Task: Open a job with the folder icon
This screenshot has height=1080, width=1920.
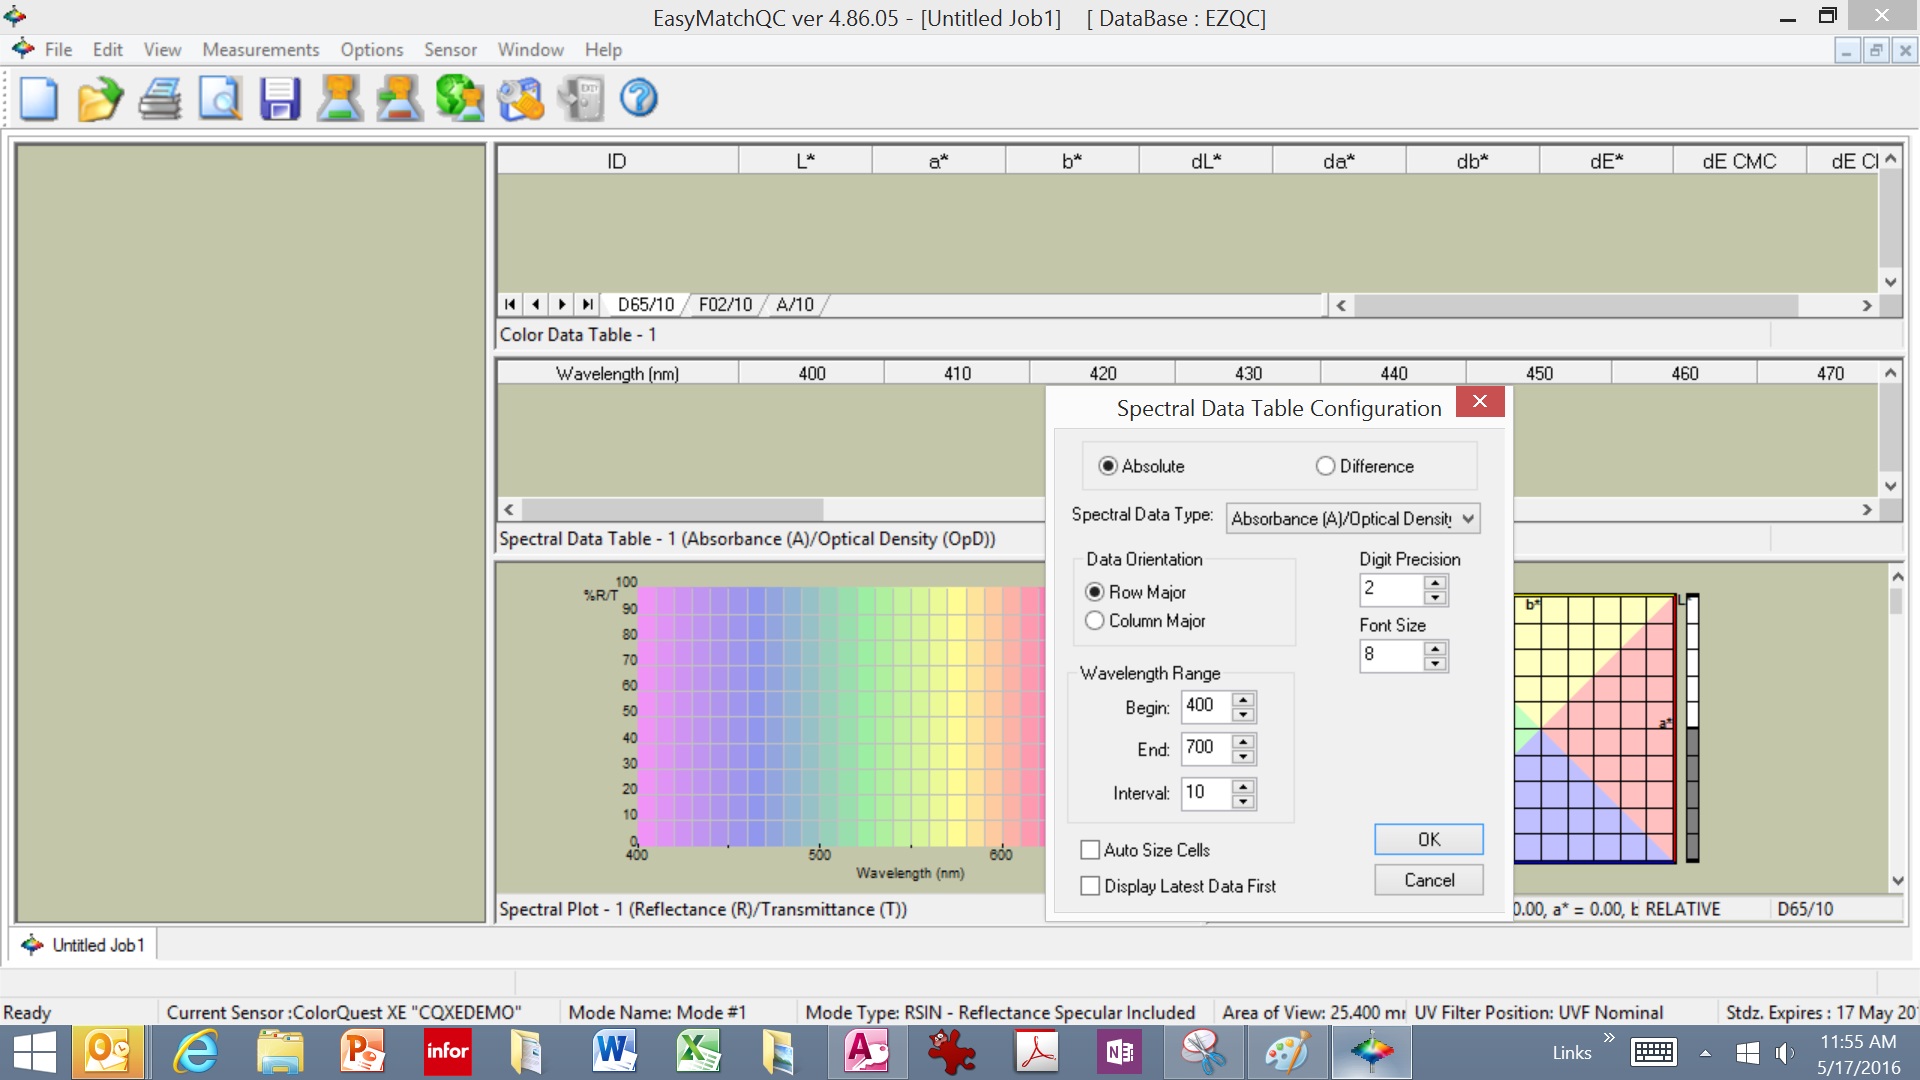Action: (x=99, y=98)
